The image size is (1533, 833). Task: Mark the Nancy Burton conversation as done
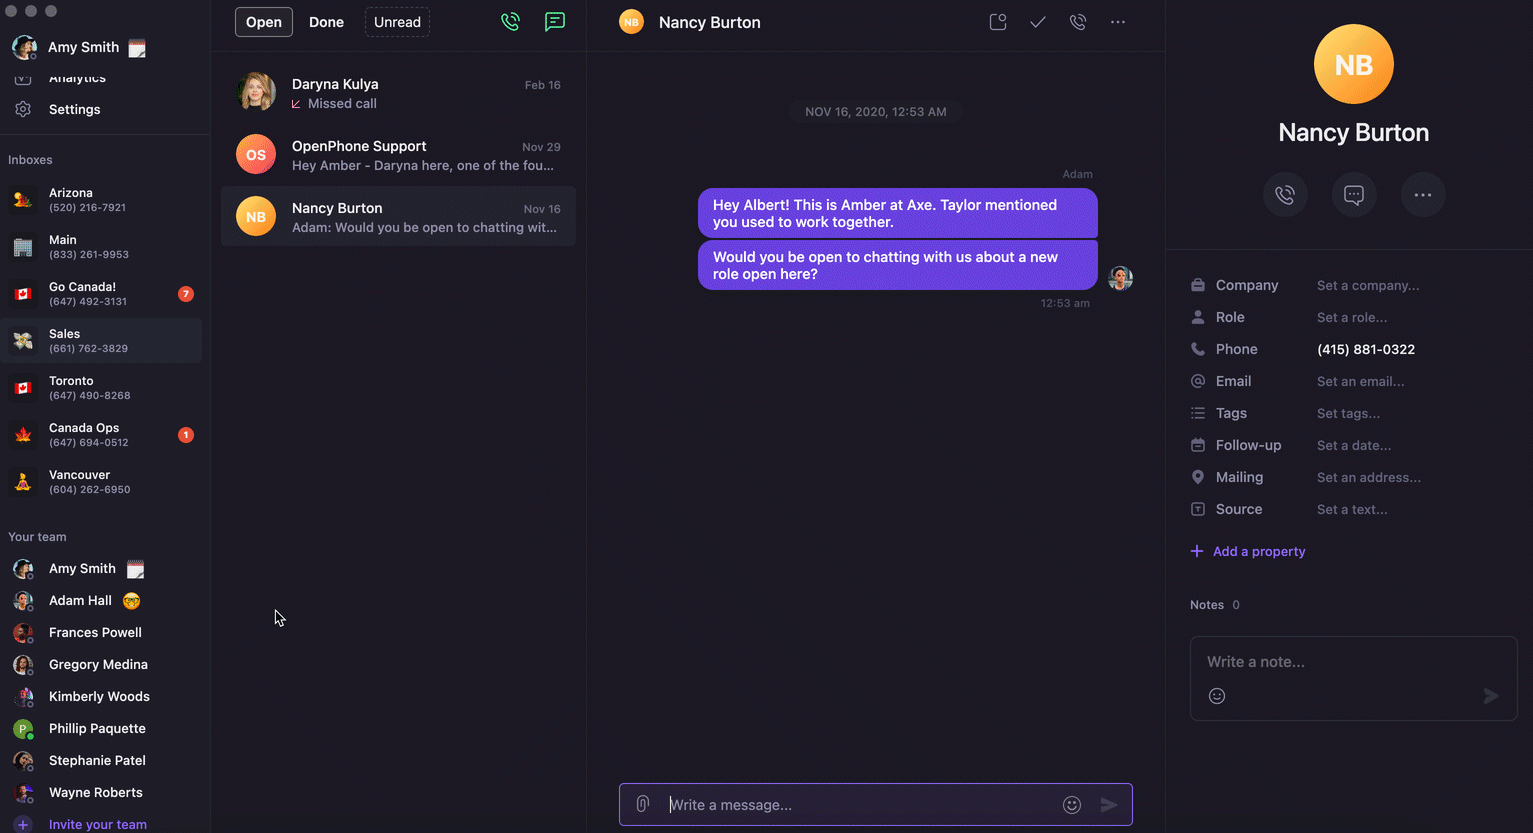(1037, 21)
